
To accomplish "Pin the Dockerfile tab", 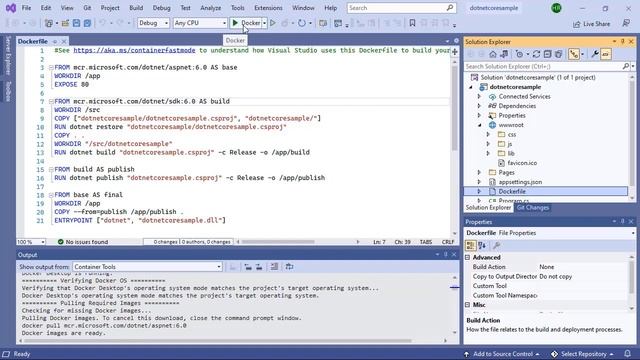I will click(x=55, y=41).
